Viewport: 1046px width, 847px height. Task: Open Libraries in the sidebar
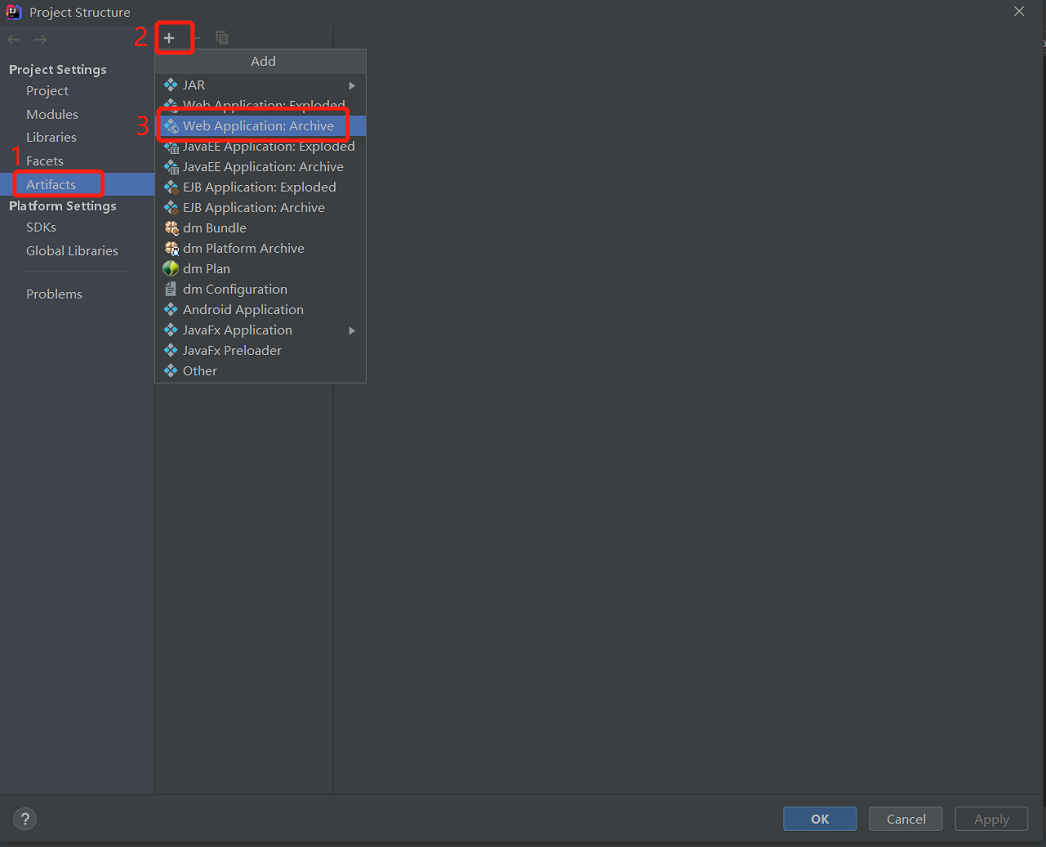(x=77, y=137)
